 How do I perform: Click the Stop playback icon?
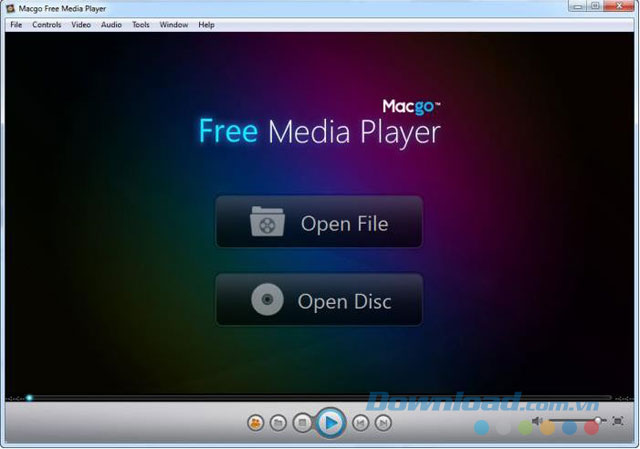pos(303,424)
